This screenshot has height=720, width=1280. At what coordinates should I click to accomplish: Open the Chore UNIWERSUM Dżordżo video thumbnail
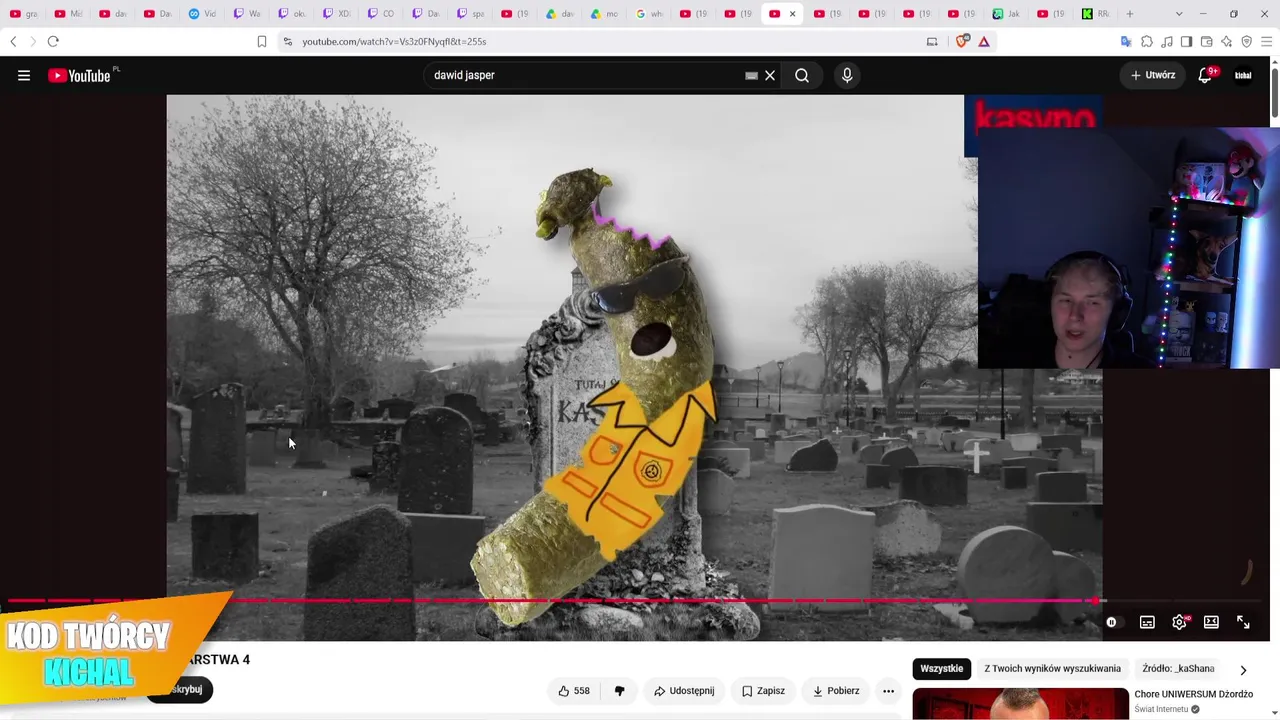(1020, 704)
